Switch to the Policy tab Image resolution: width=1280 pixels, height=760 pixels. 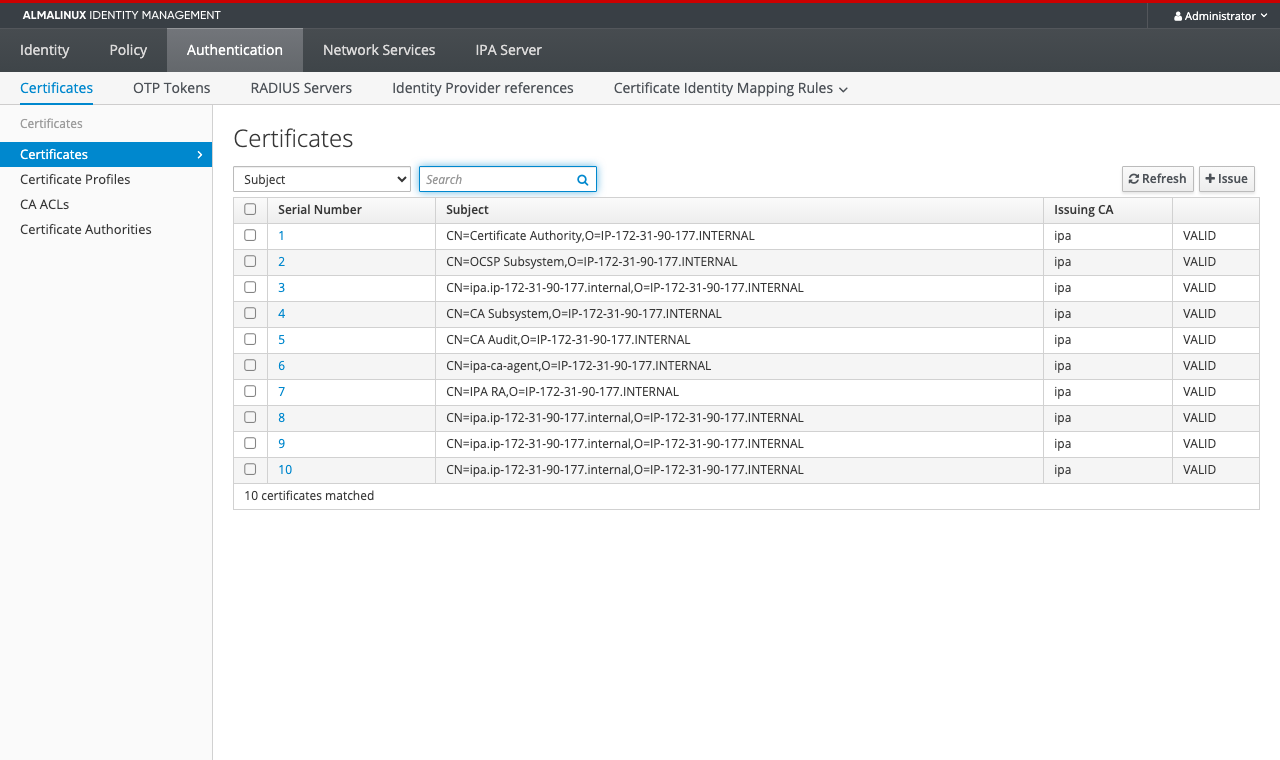[128, 50]
